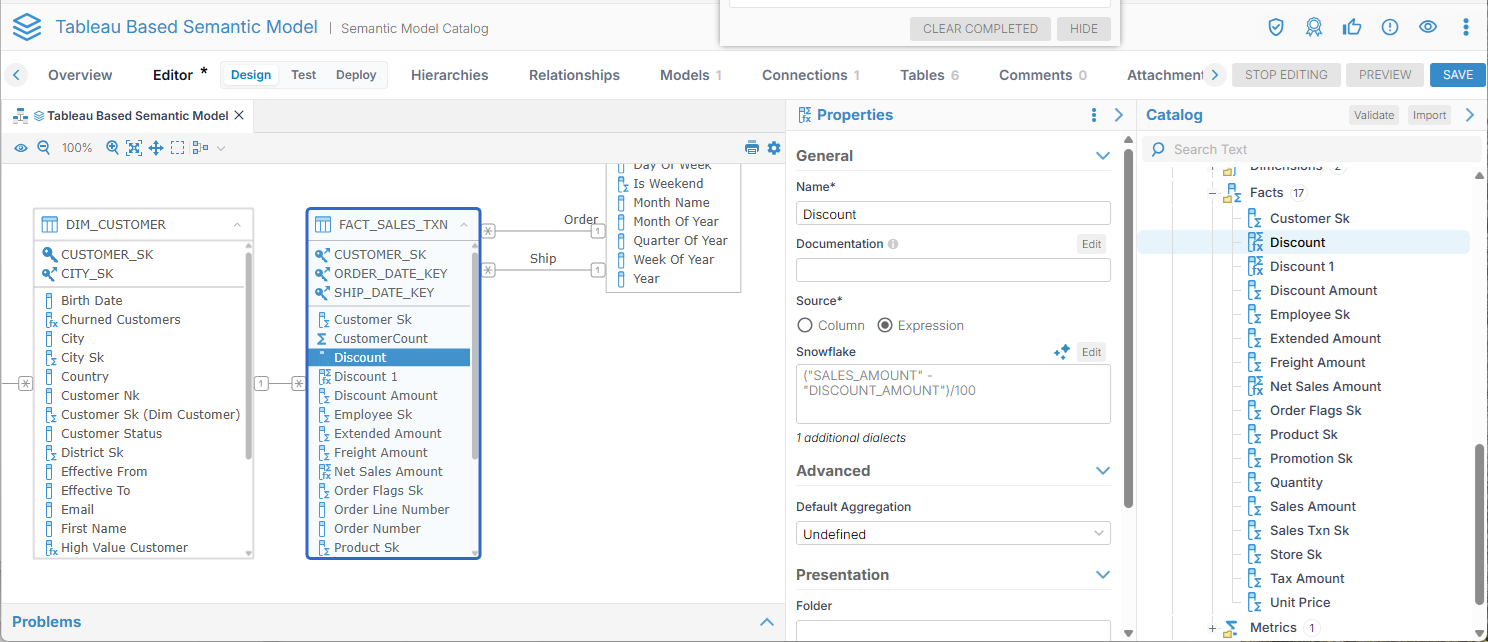Open the Relationships tab
Screen dimensions: 1488x642
click(574, 75)
